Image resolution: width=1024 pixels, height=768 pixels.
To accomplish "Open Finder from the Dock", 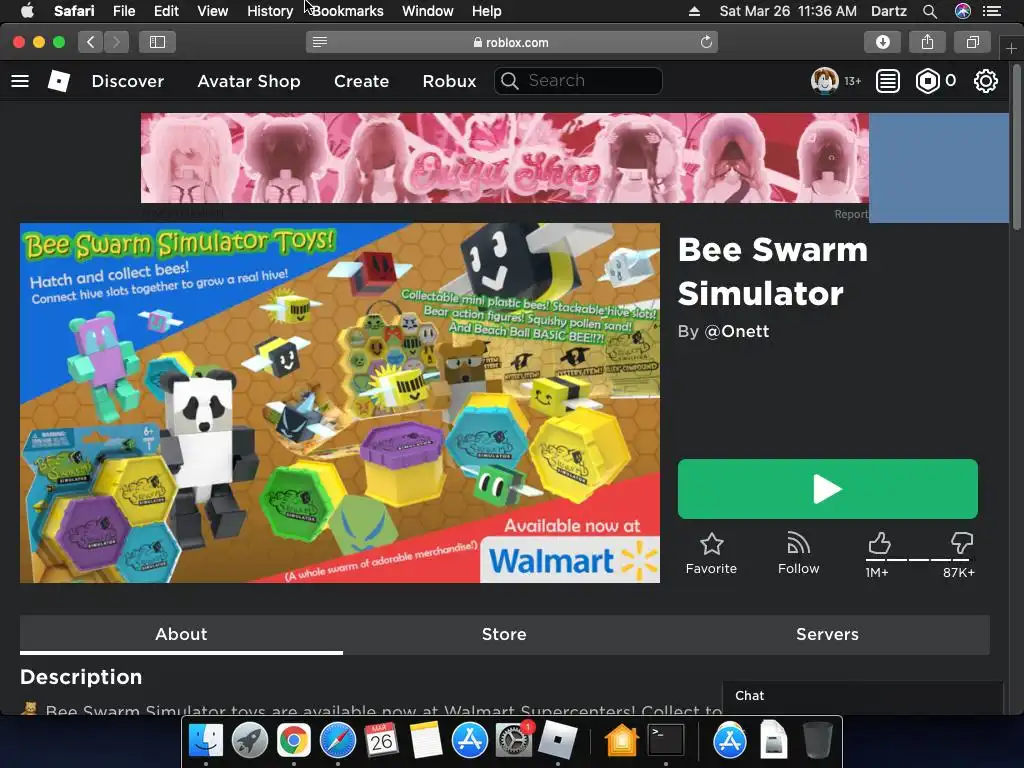I will (206, 741).
